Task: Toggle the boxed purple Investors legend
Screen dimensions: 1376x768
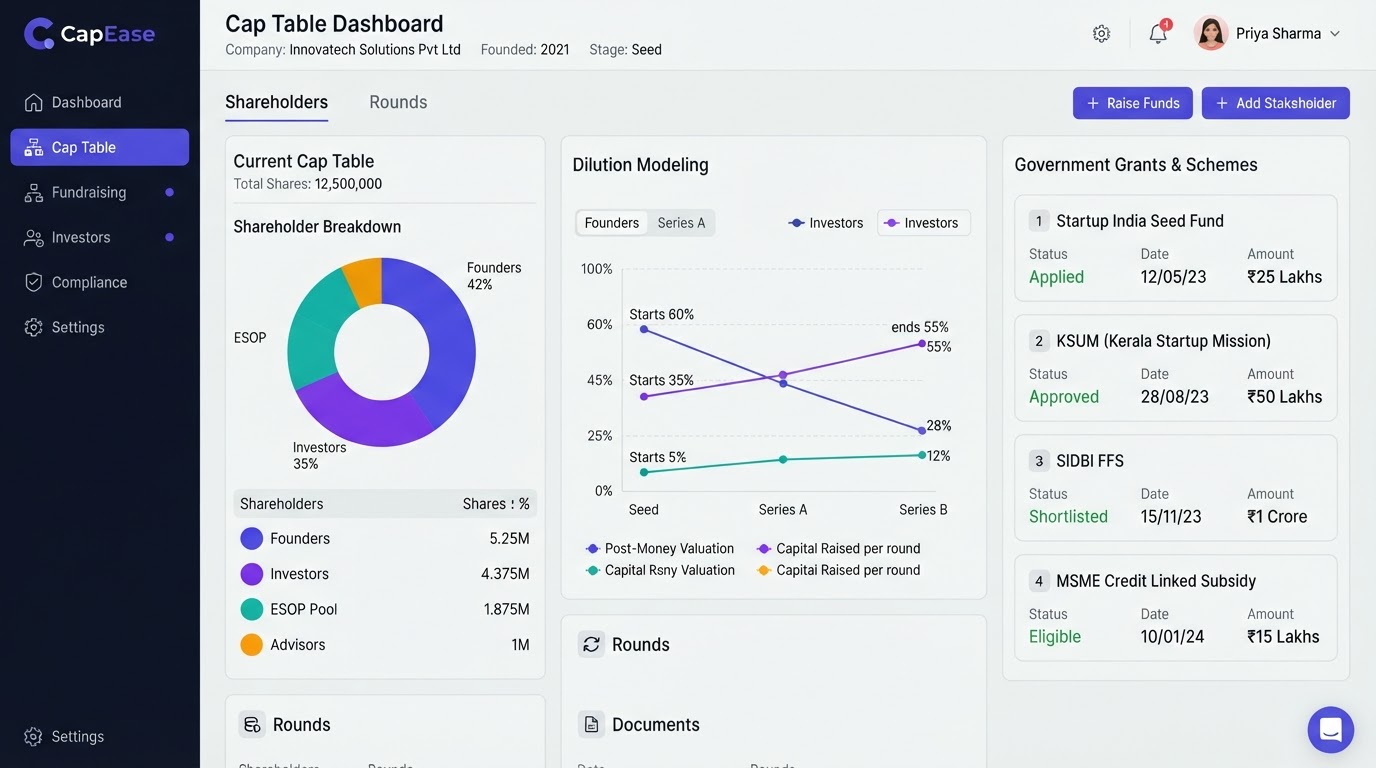Action: 924,223
